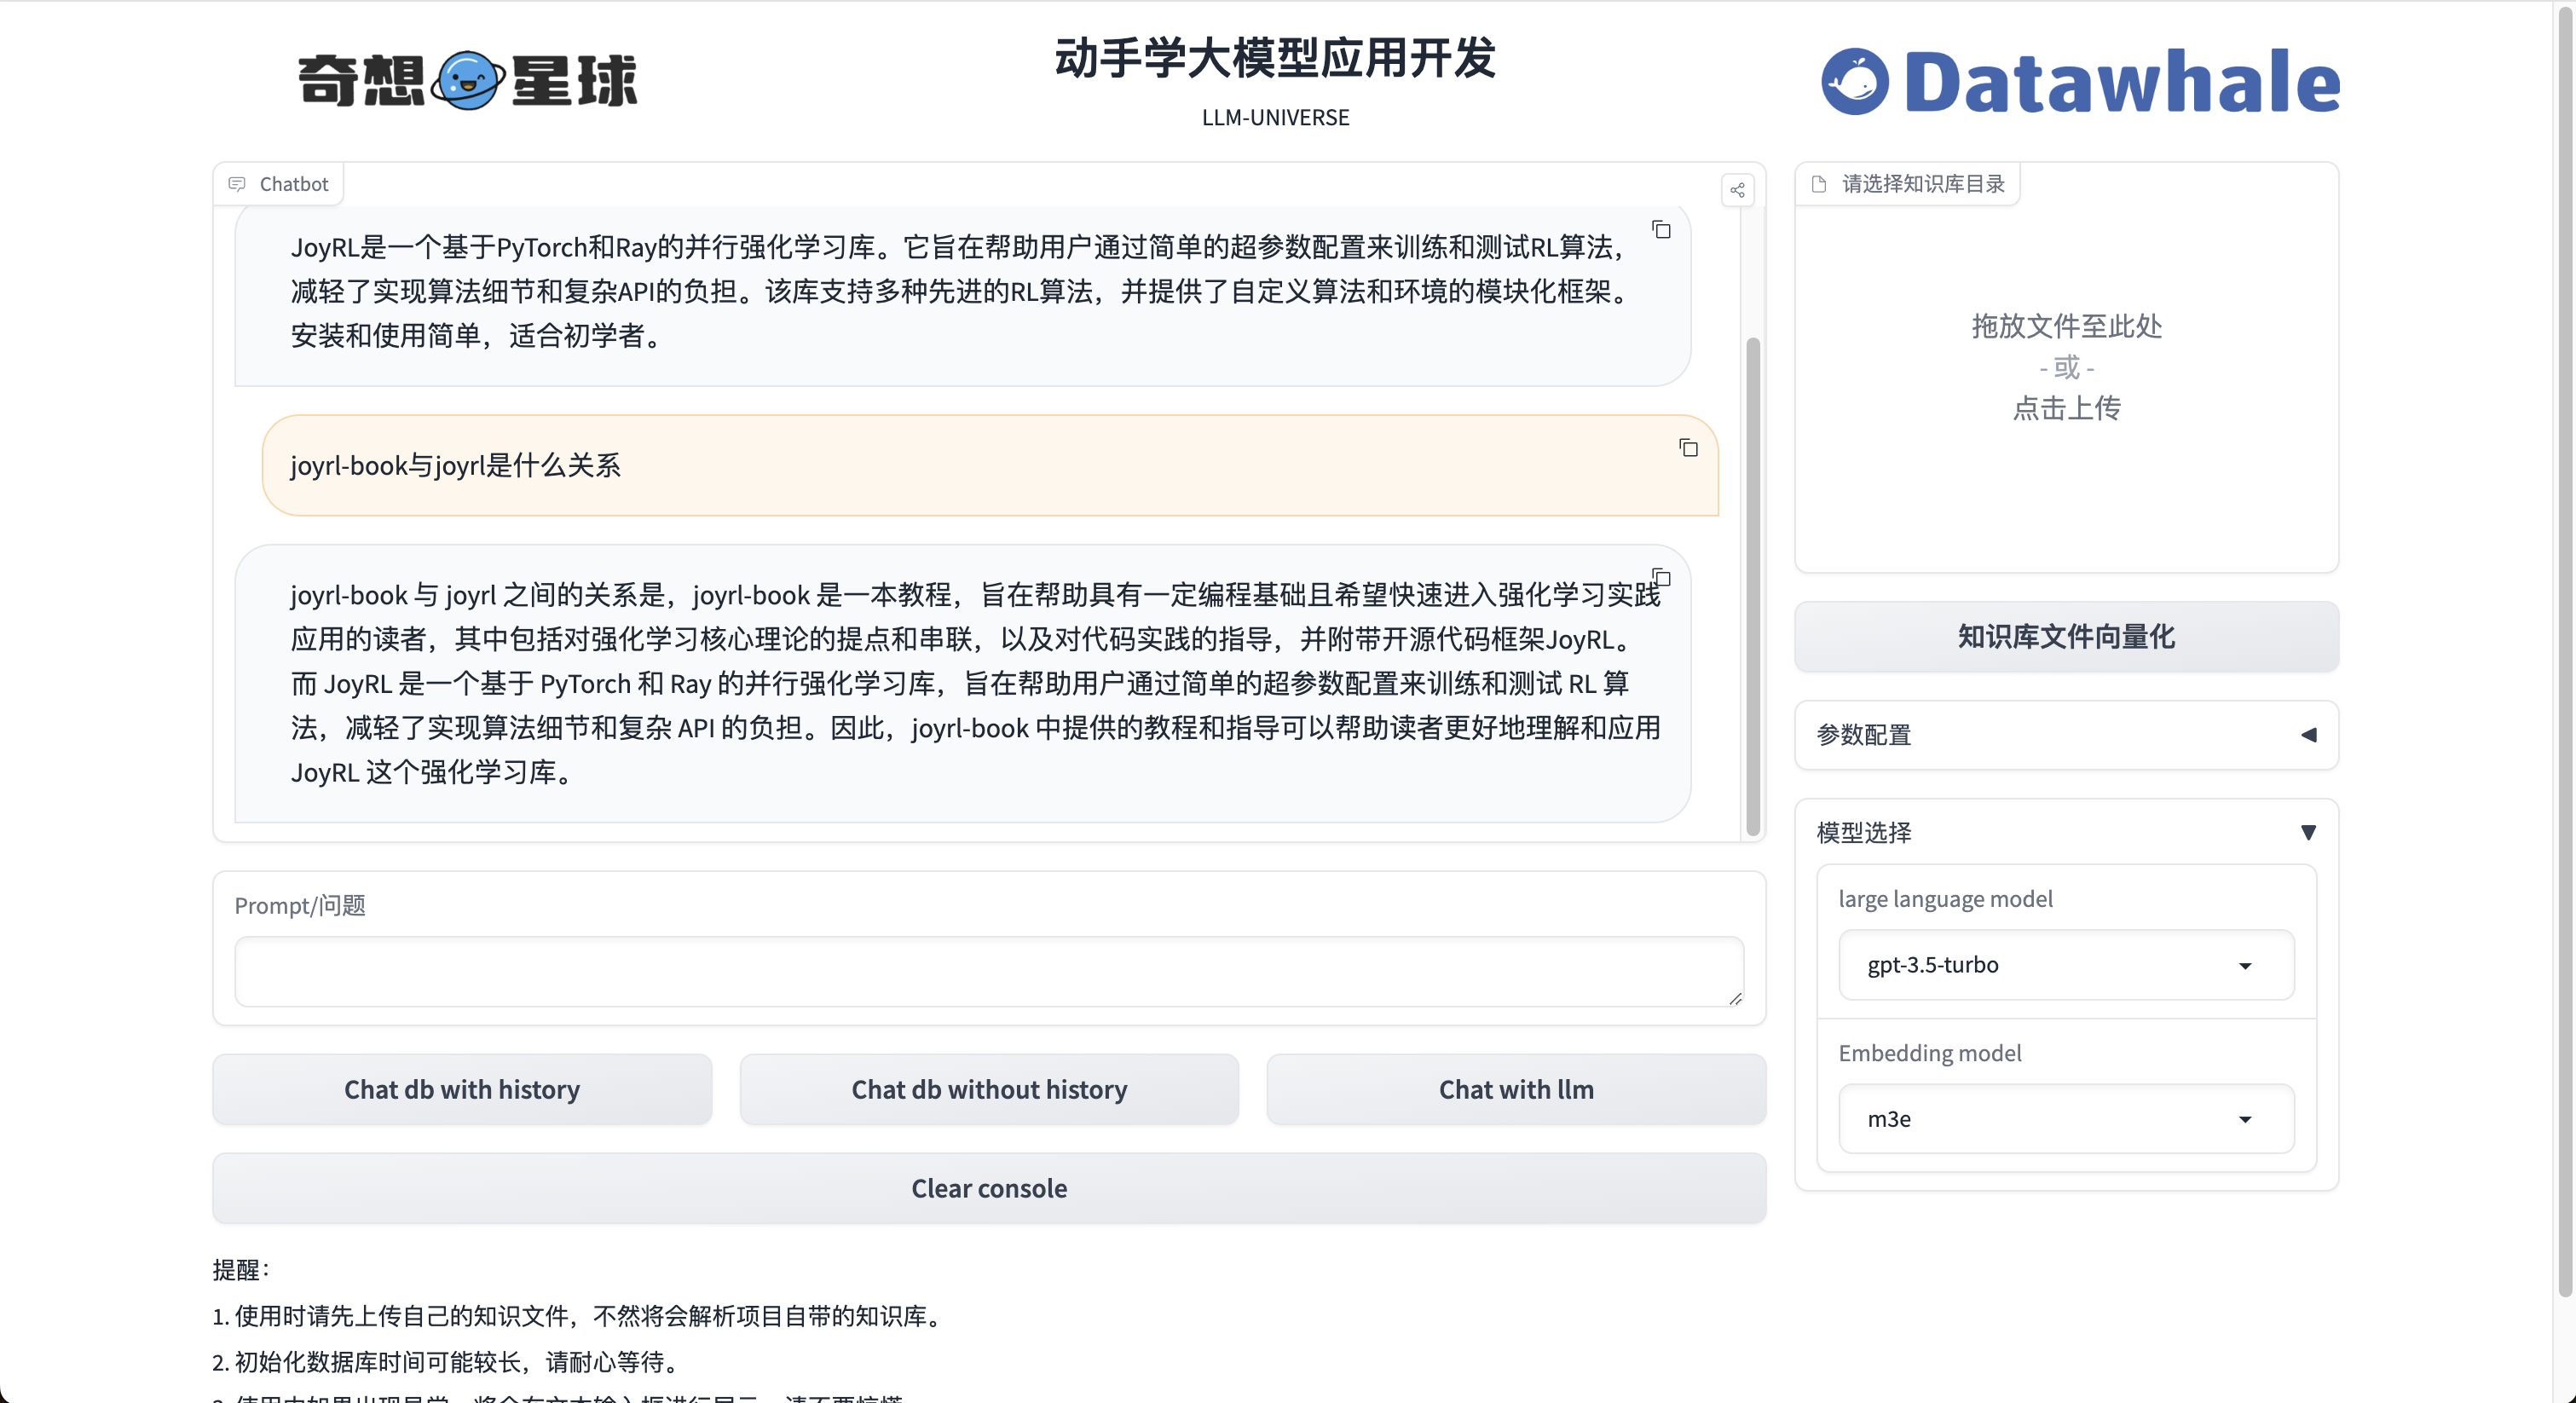Clear the console with Clear console

[x=989, y=1188]
